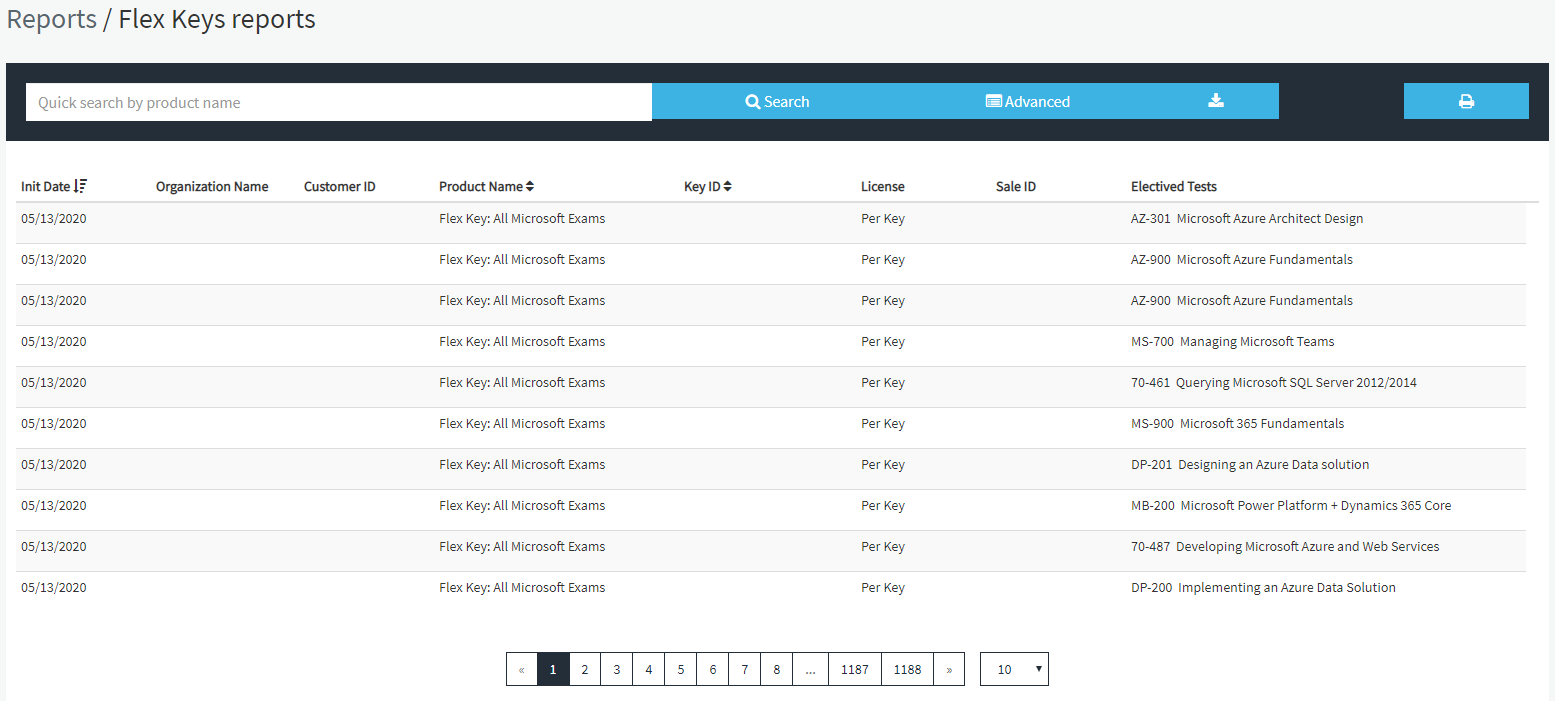Click the Flex Keys reports page title
The height and width of the screenshot is (701, 1555).
click(x=217, y=19)
